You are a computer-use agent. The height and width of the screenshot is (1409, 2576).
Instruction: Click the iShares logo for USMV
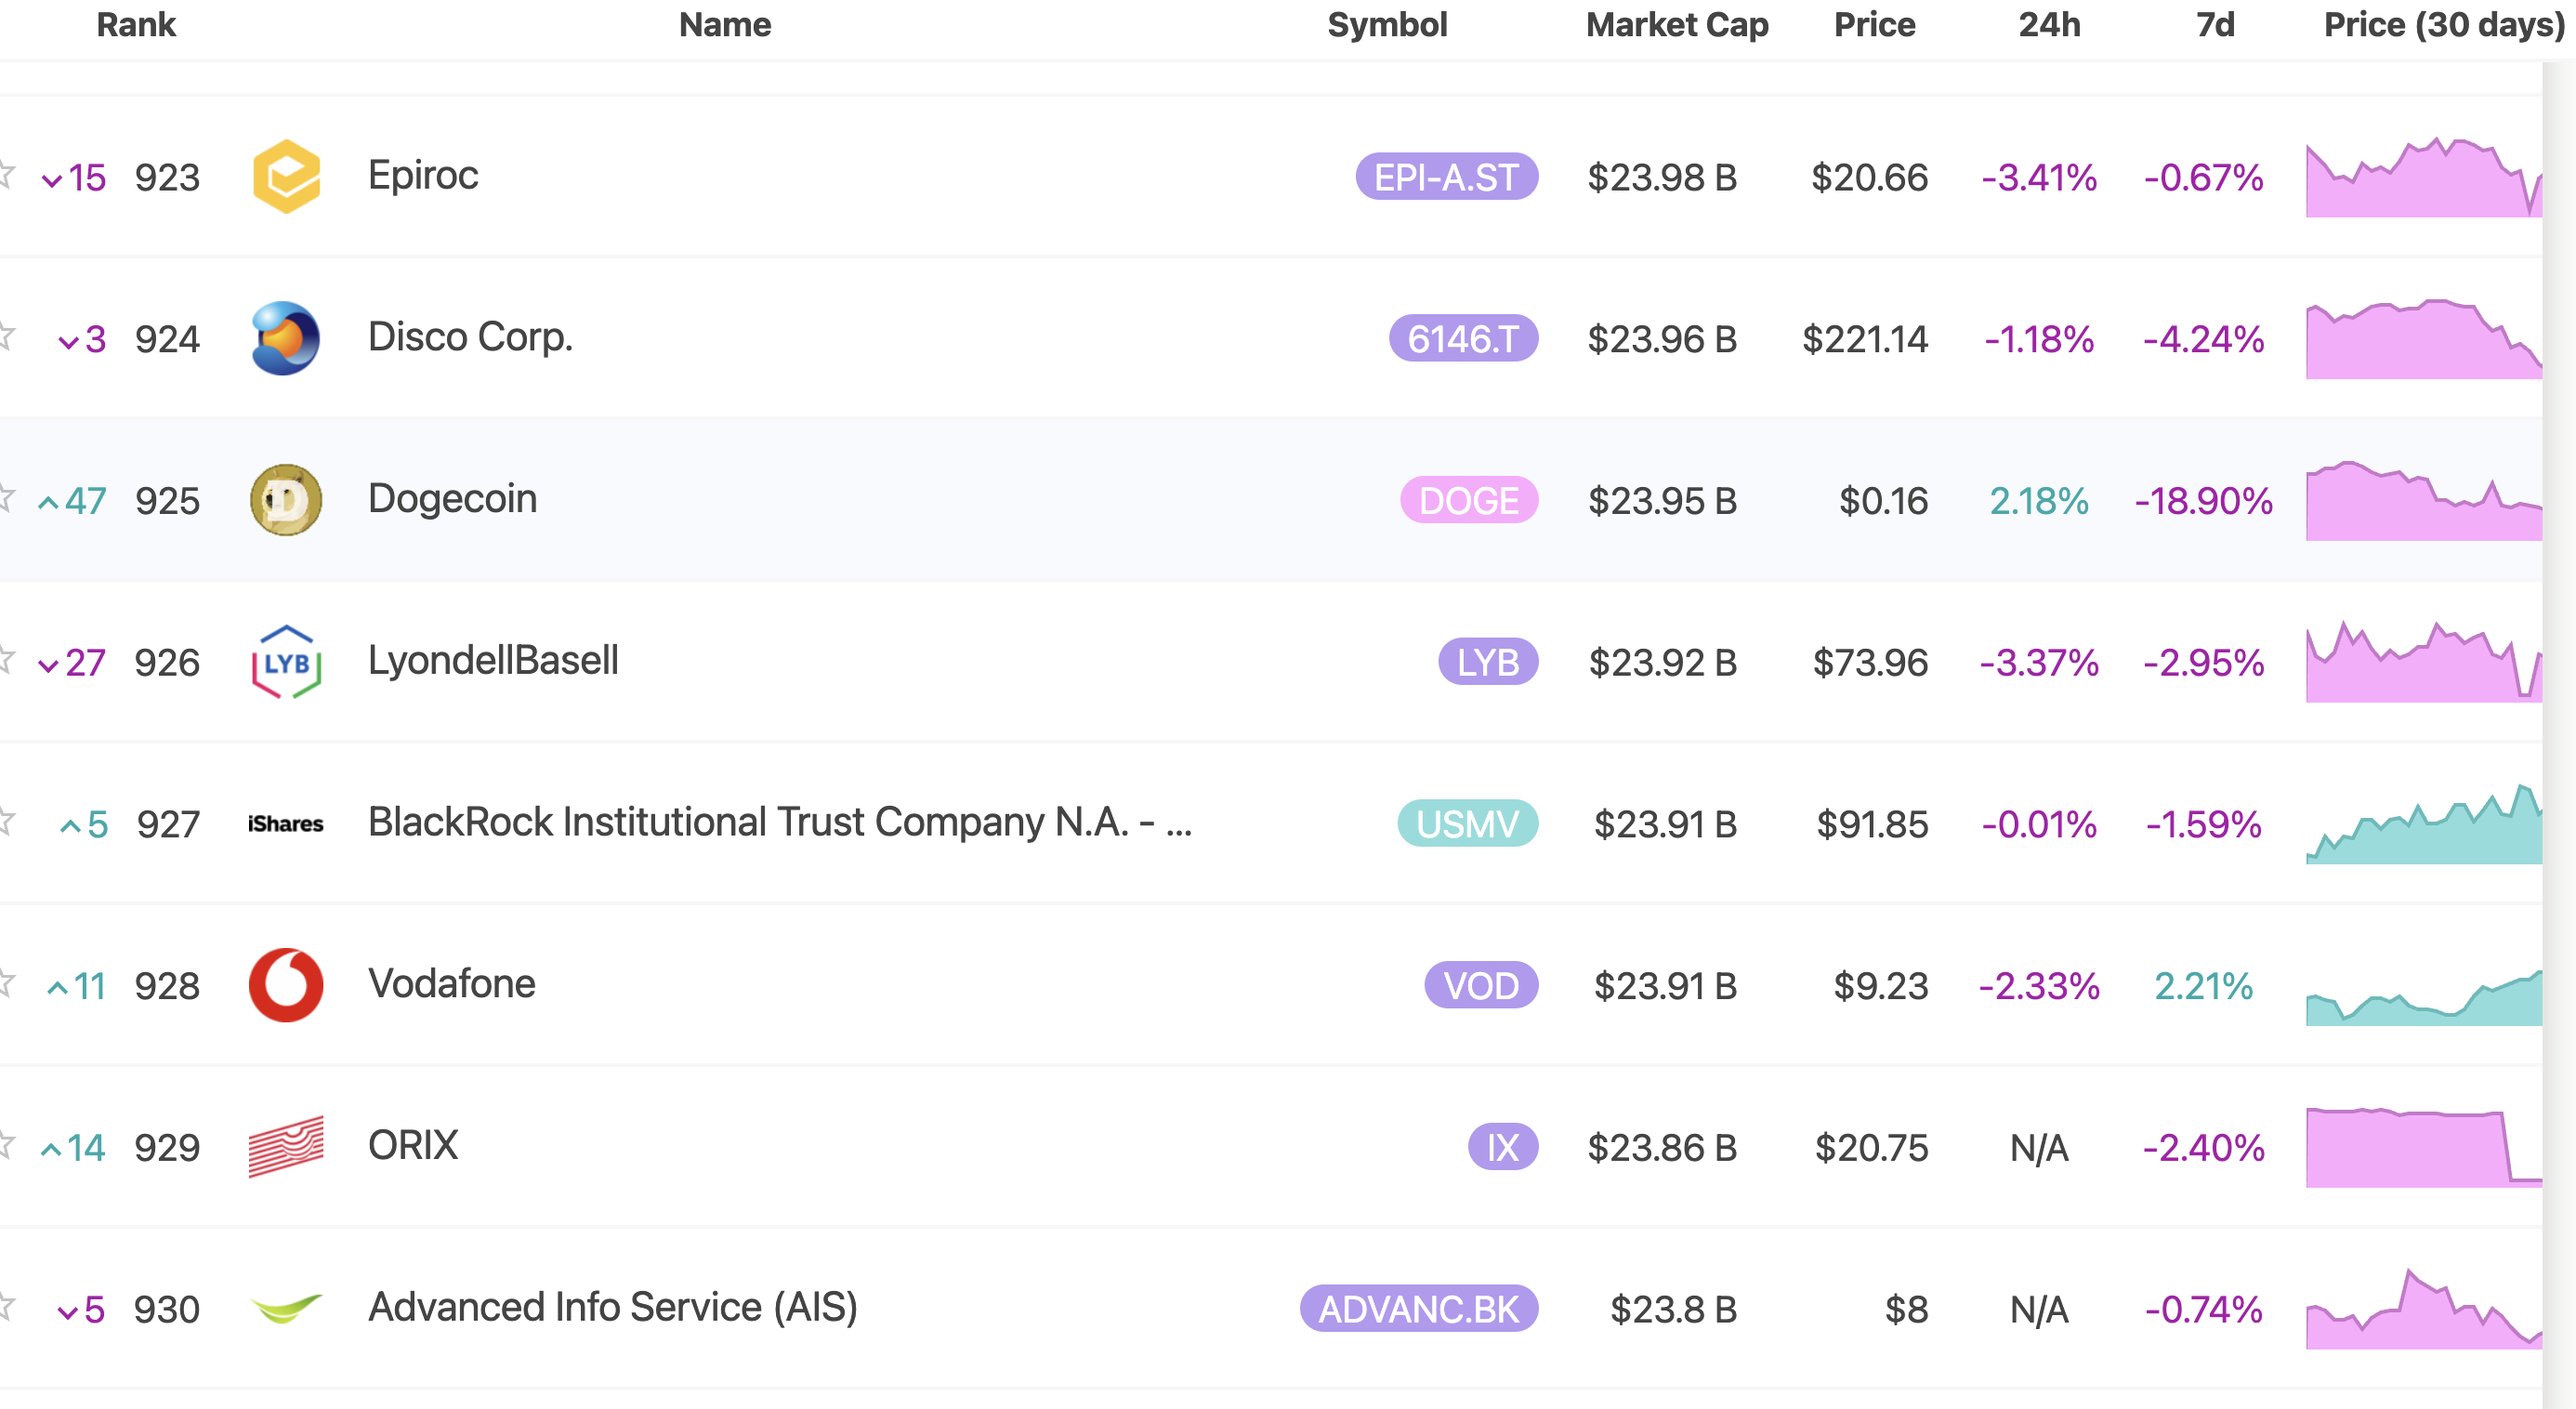(x=286, y=824)
